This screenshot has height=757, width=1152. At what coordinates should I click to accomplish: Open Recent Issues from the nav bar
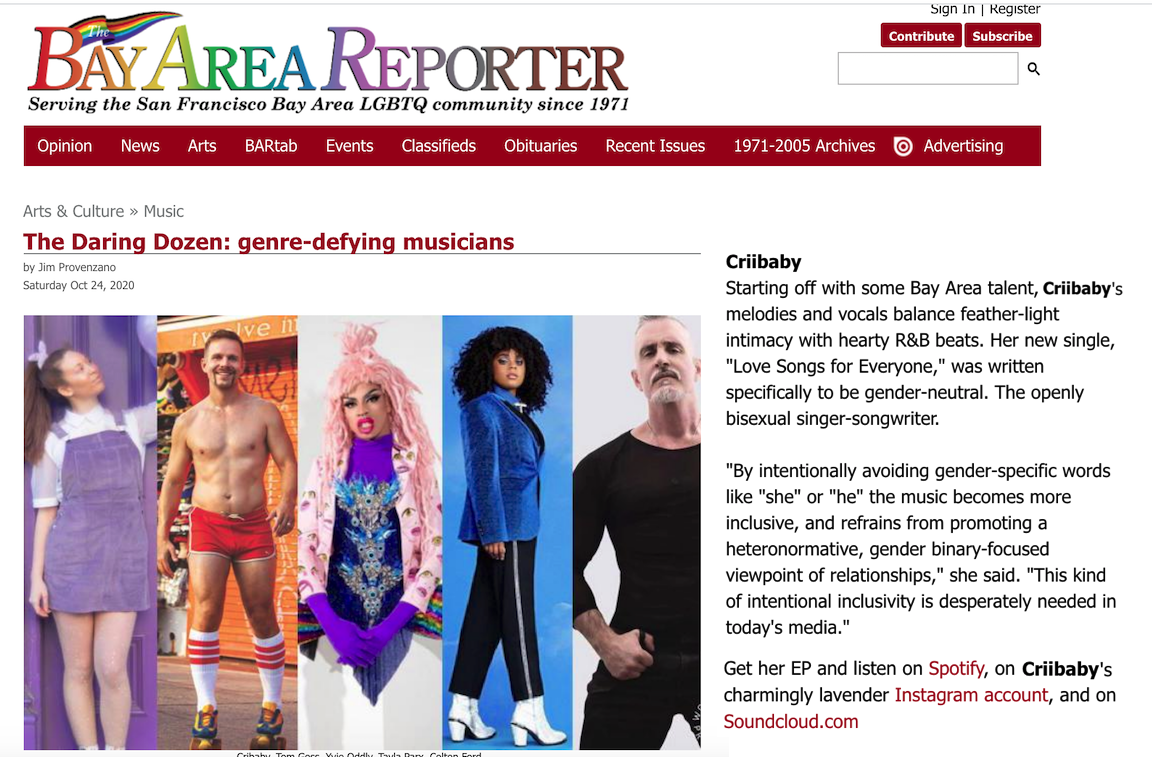[x=655, y=146]
